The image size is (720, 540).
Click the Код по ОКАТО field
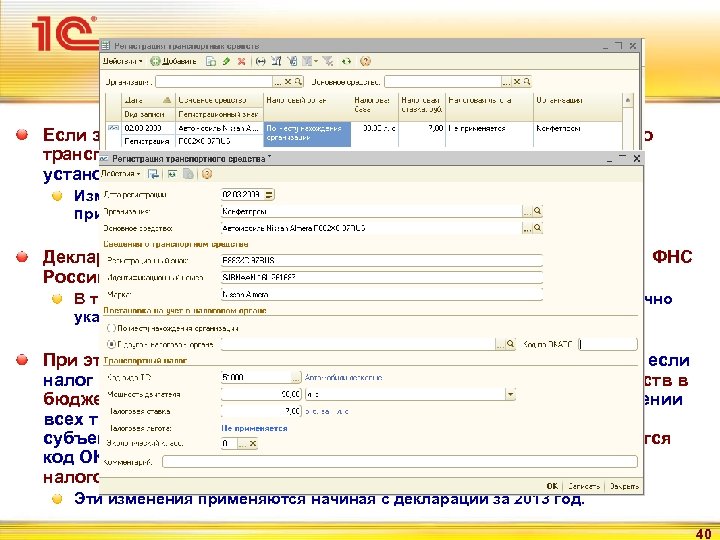click(608, 344)
